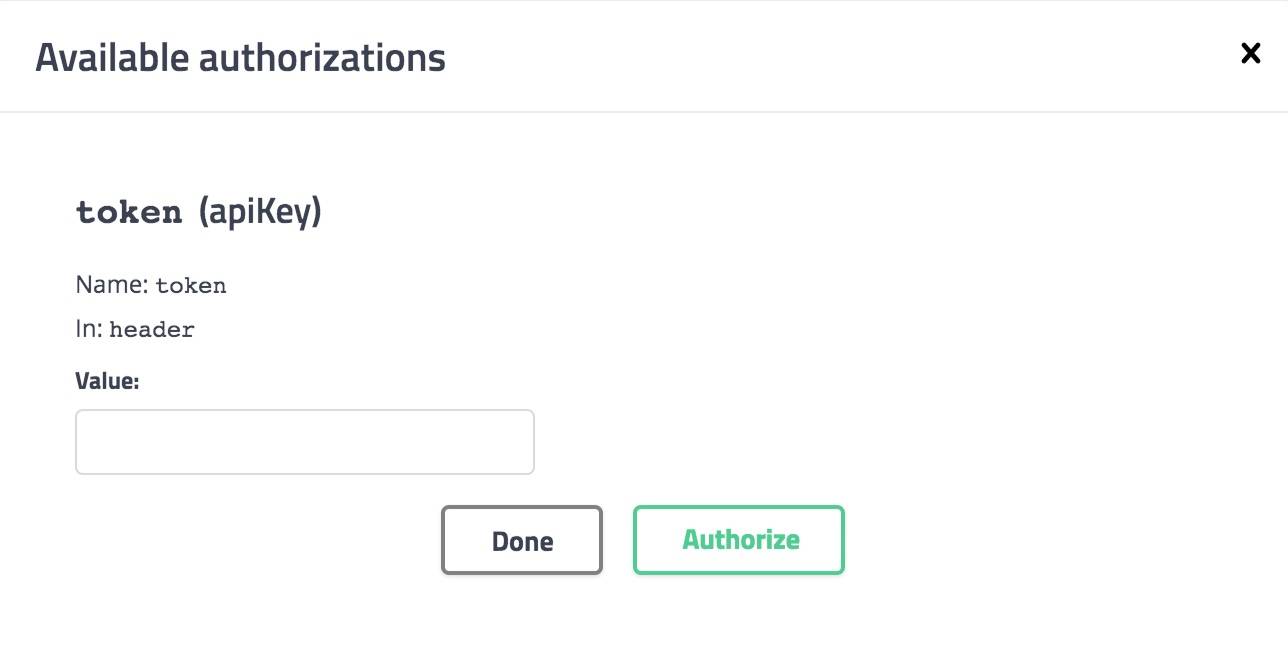The image size is (1288, 652).
Task: Click the green Authorize button border
Action: 635,540
